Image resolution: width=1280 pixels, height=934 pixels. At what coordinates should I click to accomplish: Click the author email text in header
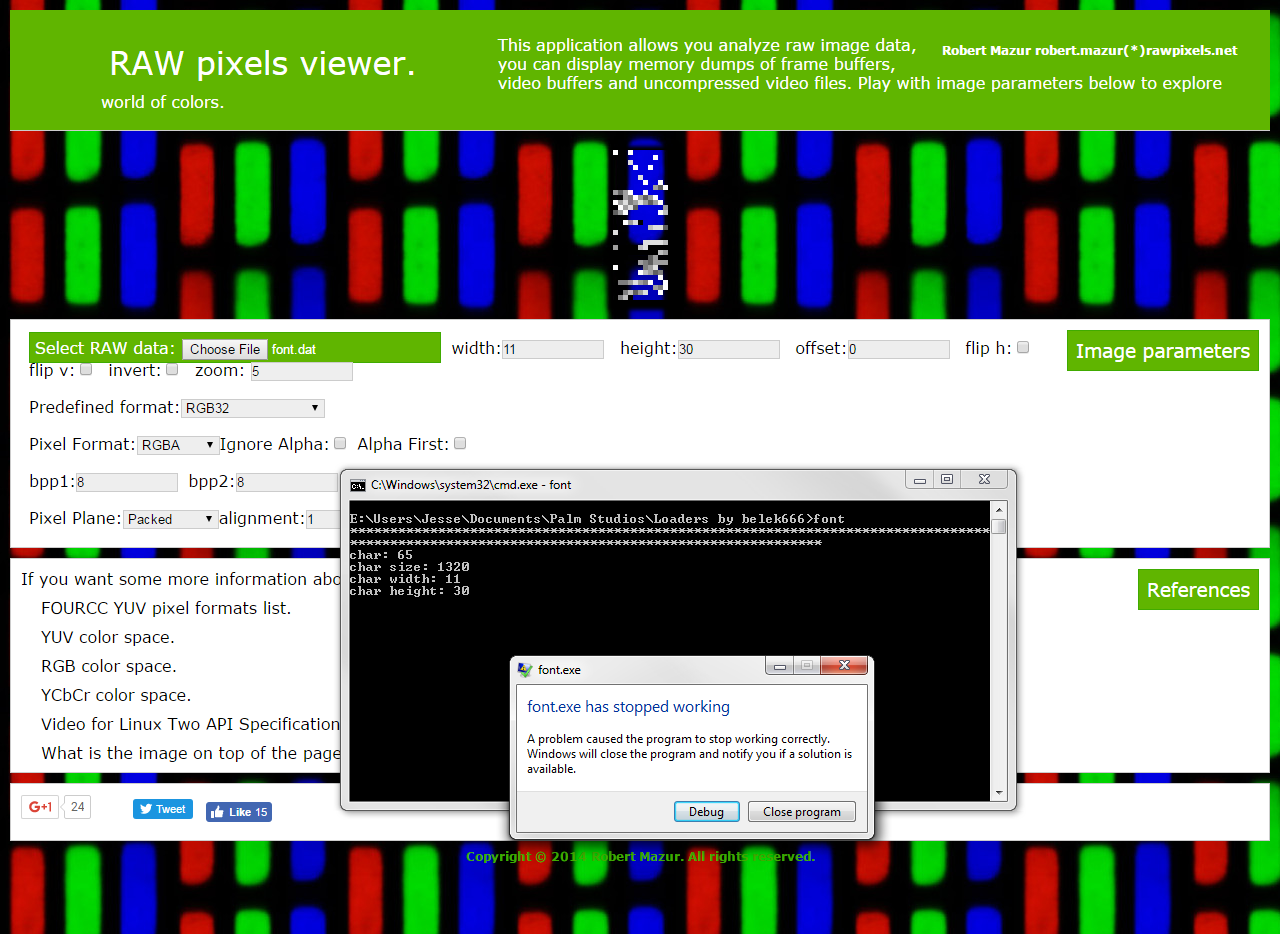(1089, 50)
